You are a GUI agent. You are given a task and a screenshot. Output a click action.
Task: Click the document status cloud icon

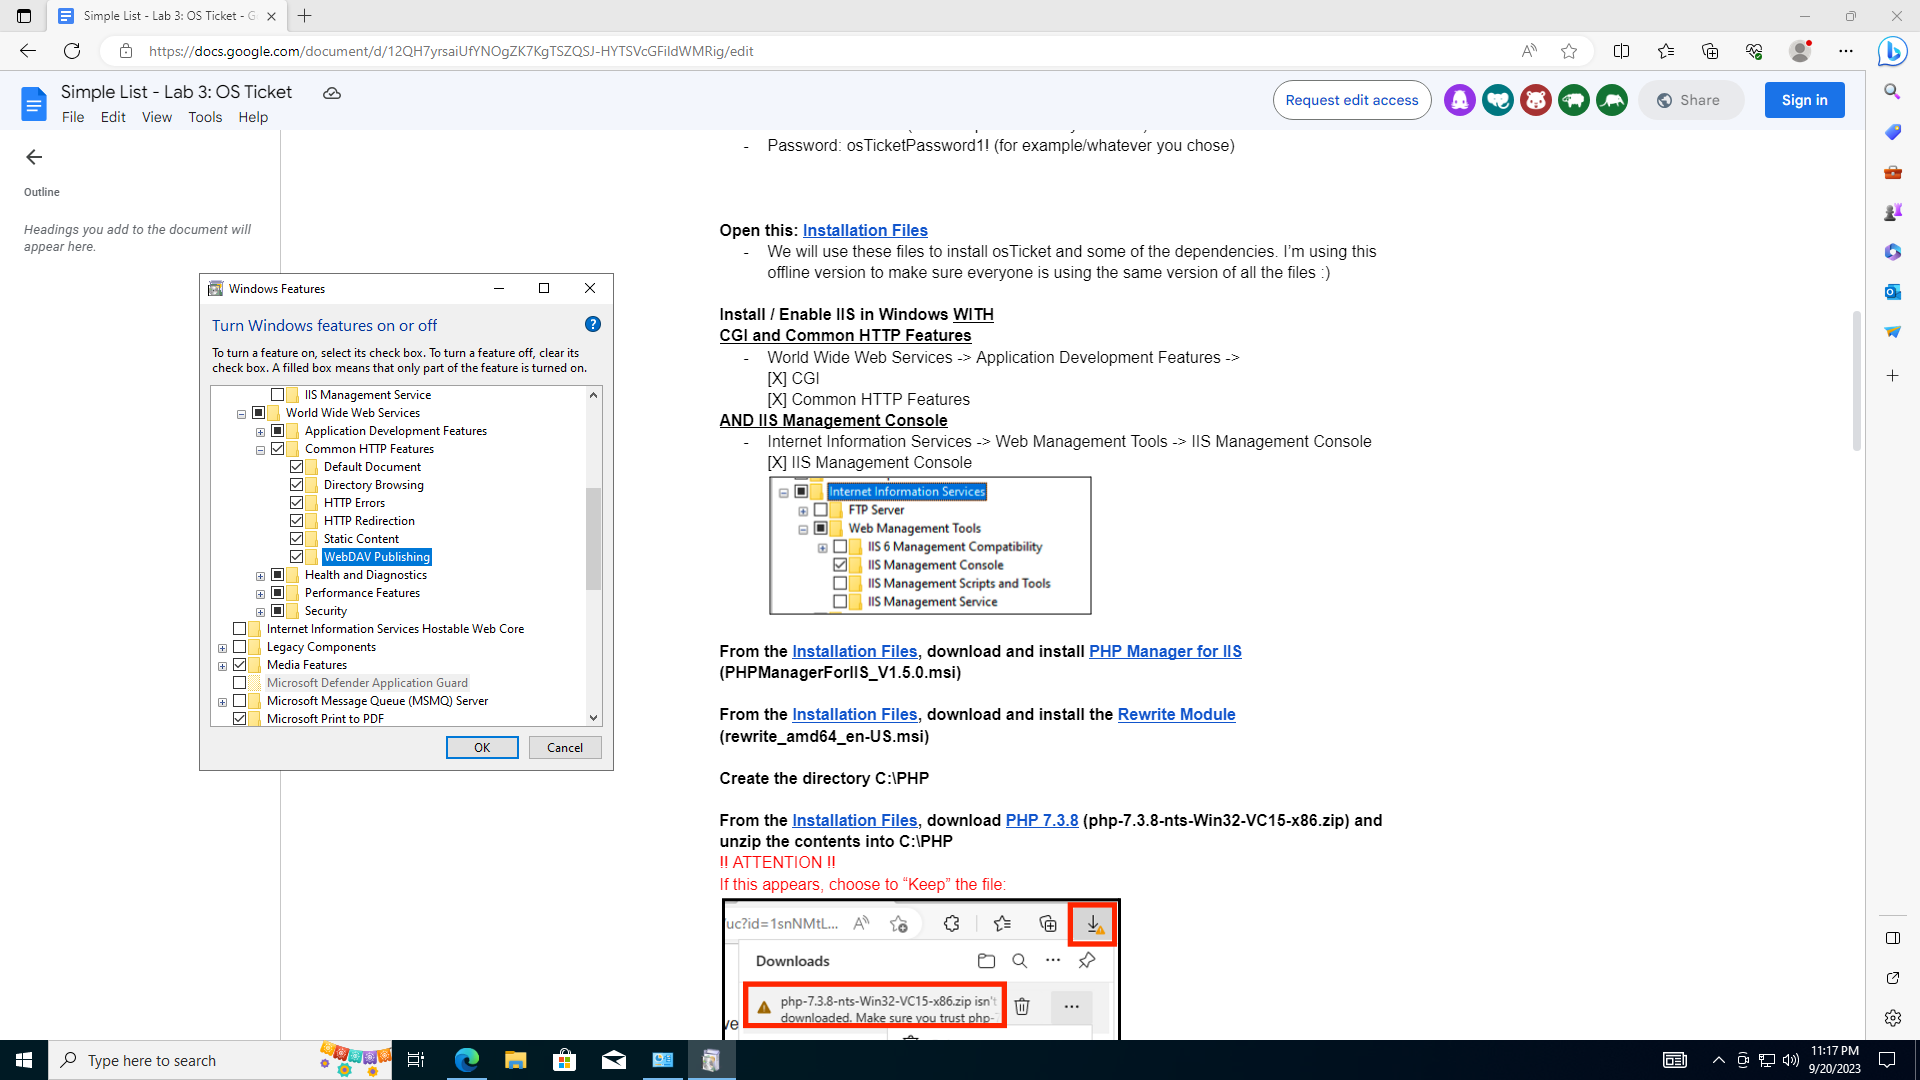click(331, 93)
